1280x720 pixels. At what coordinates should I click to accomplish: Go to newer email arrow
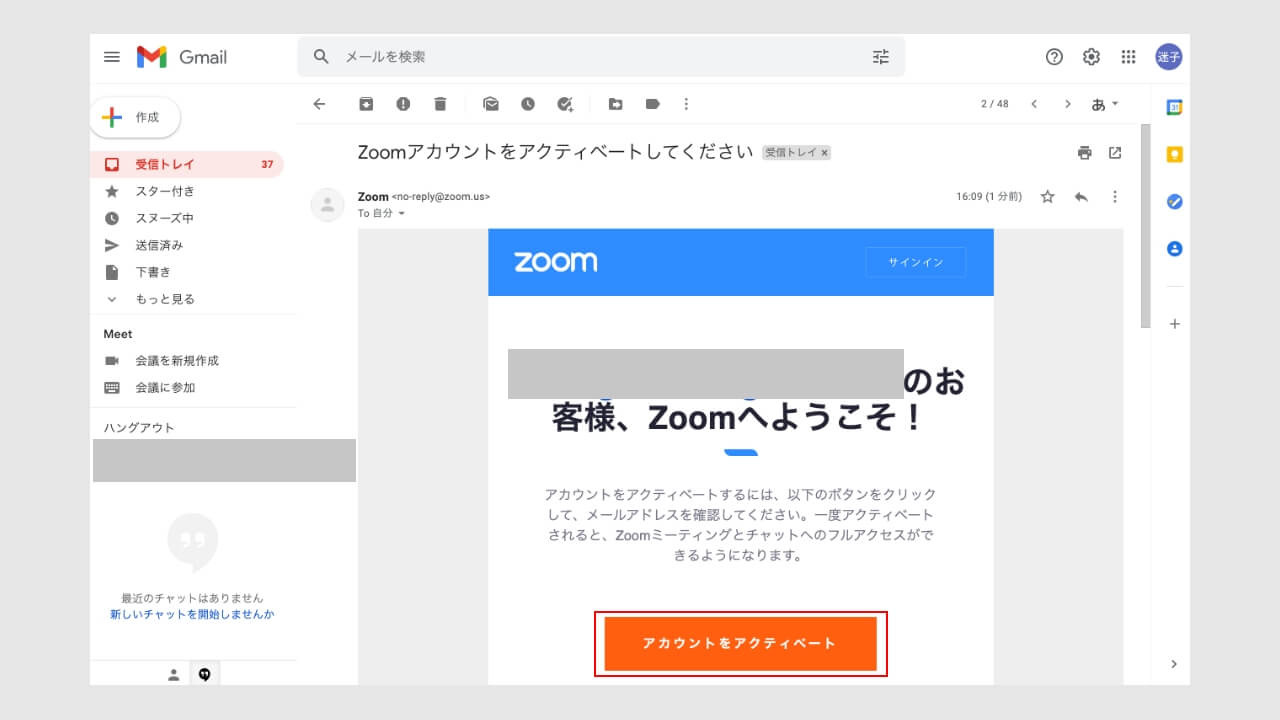click(1034, 104)
